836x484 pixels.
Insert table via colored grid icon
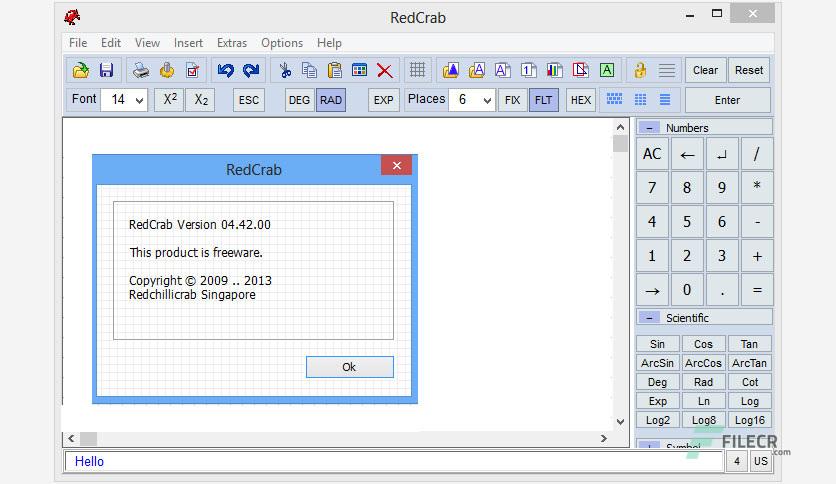(x=359, y=70)
